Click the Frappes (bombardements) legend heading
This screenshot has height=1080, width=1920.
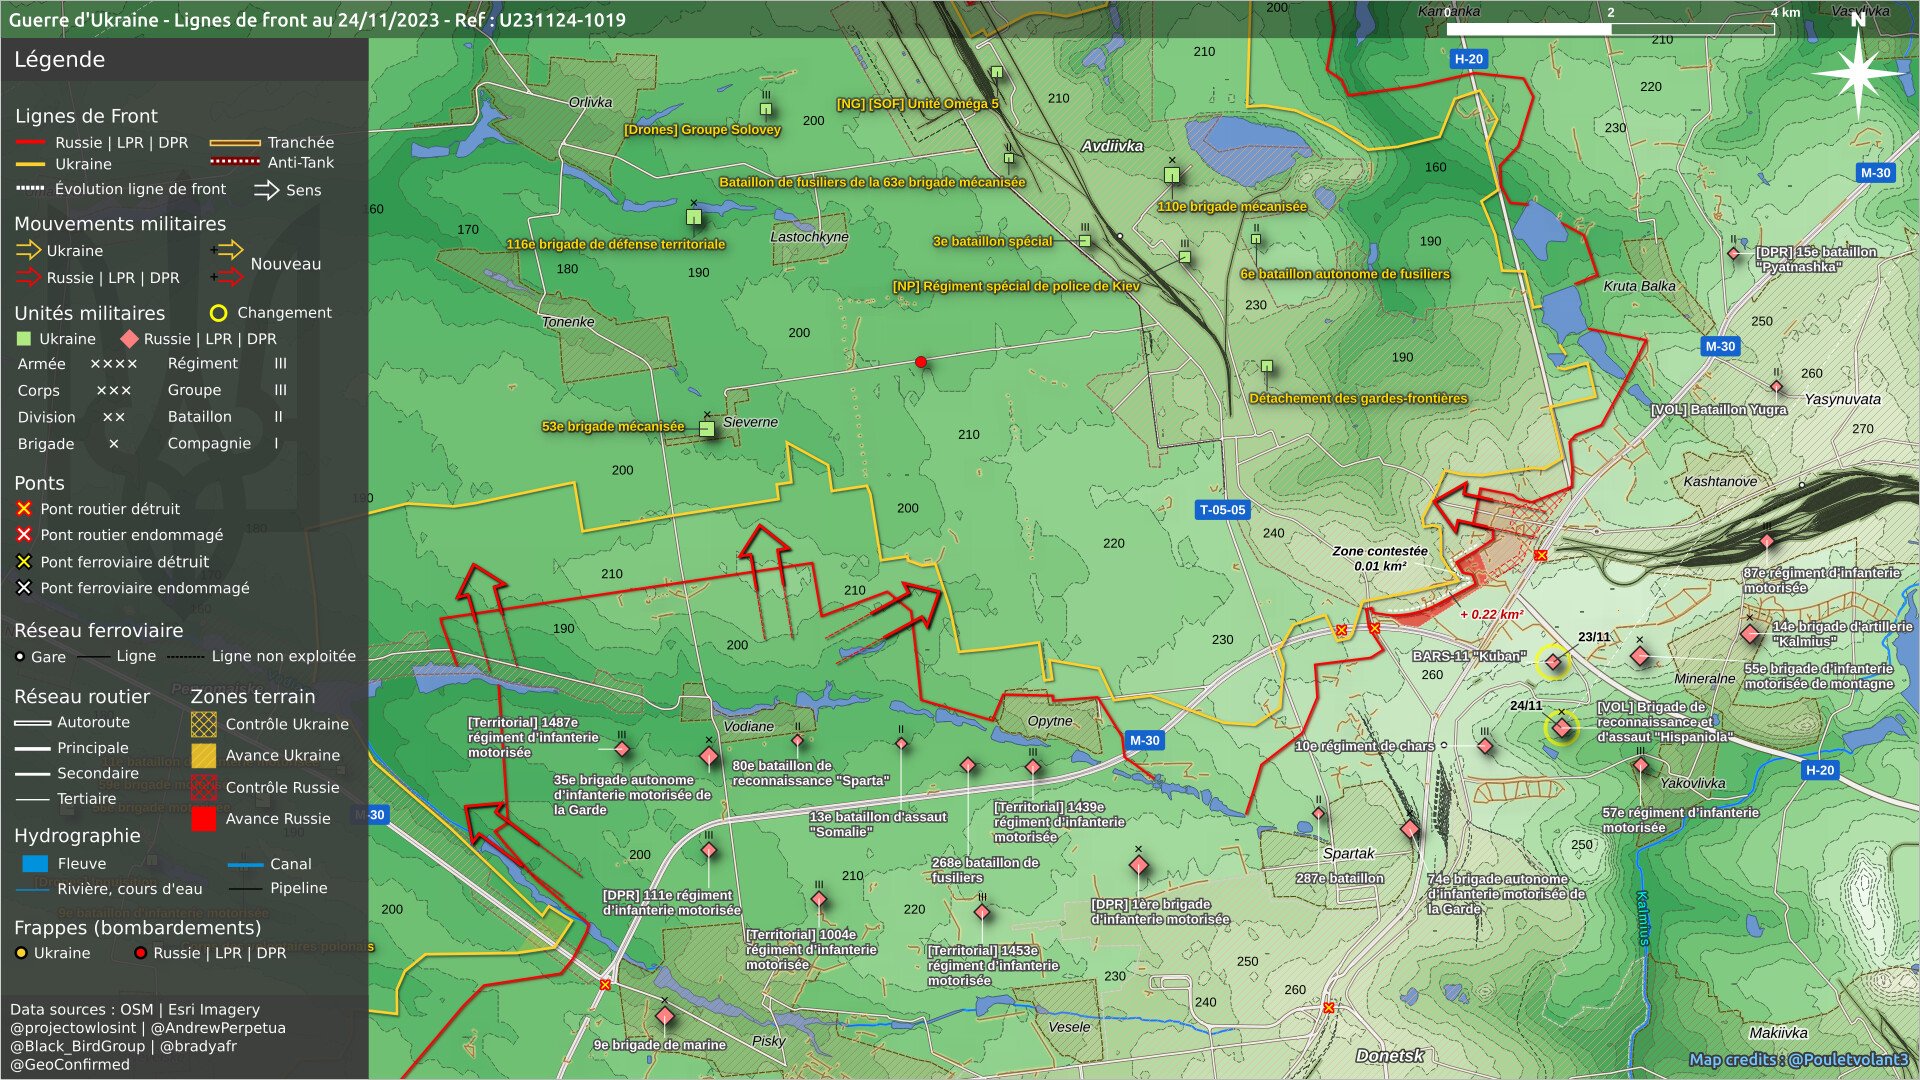pos(137,928)
